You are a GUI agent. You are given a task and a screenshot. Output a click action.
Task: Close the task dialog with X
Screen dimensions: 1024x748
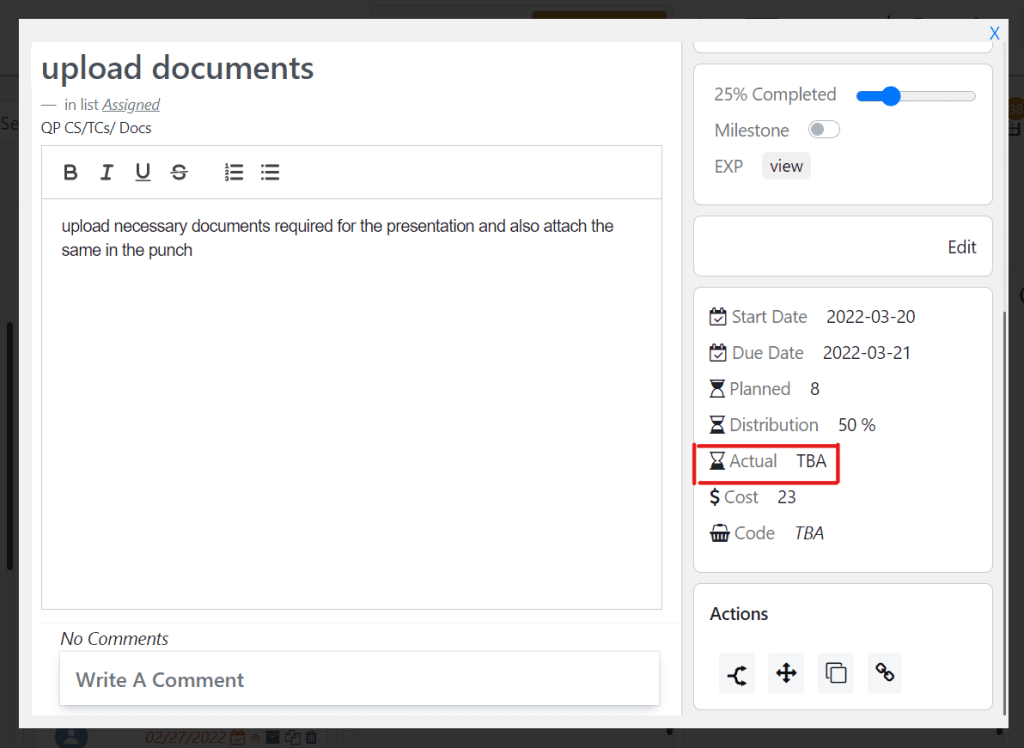click(994, 33)
